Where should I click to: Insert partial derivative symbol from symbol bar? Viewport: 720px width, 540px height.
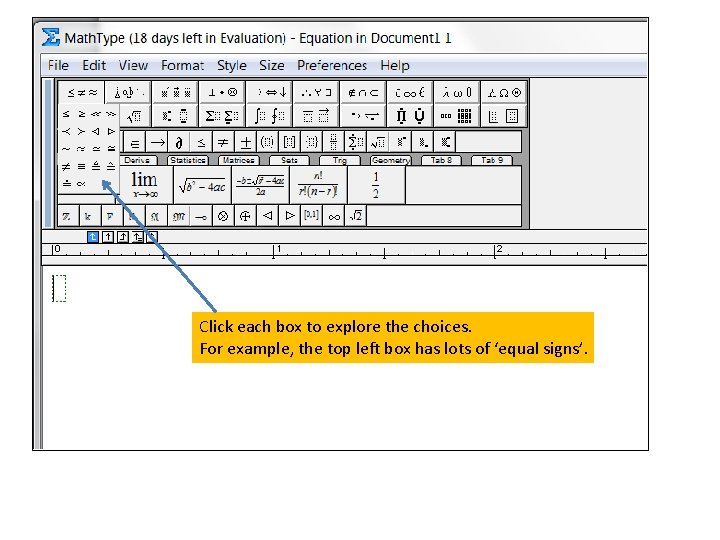[179, 142]
